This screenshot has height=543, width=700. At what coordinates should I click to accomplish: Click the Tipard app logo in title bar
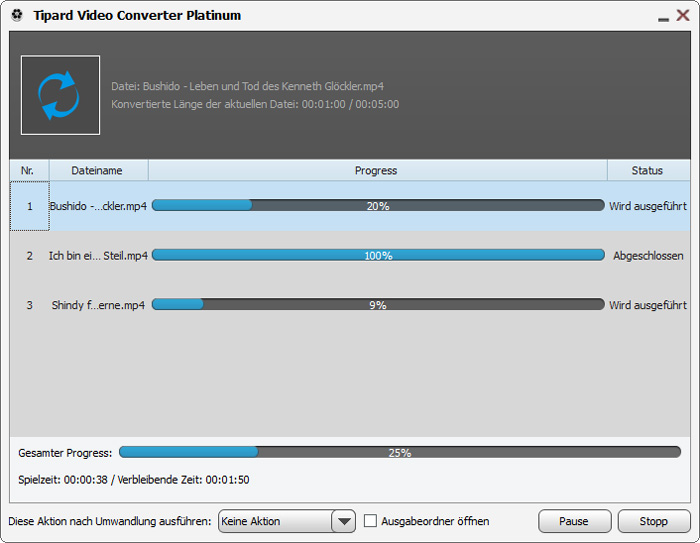point(17,16)
